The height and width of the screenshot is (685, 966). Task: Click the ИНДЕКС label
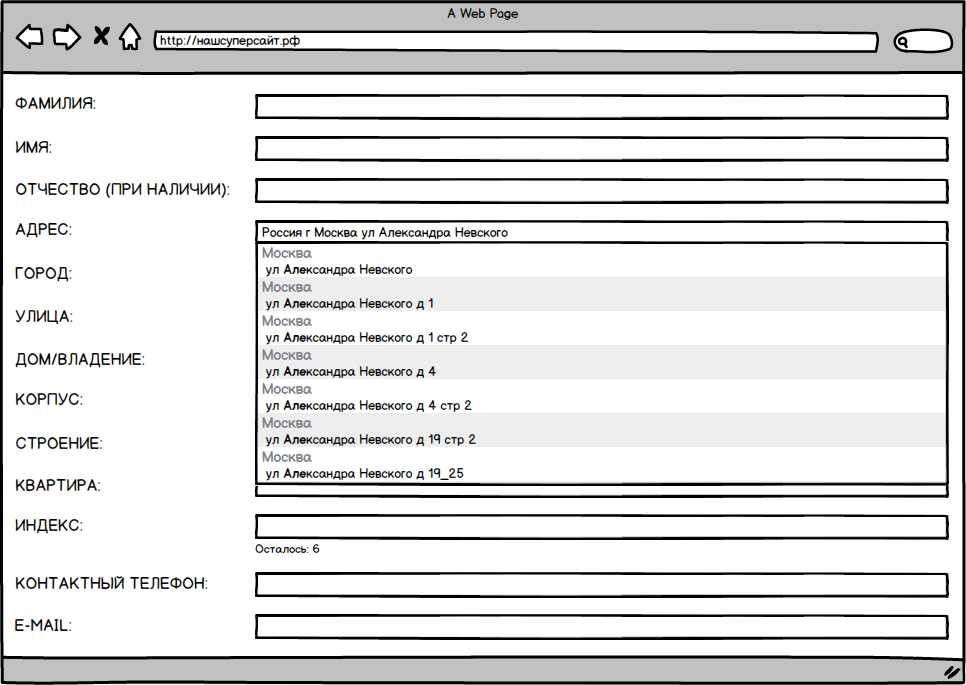point(49,525)
